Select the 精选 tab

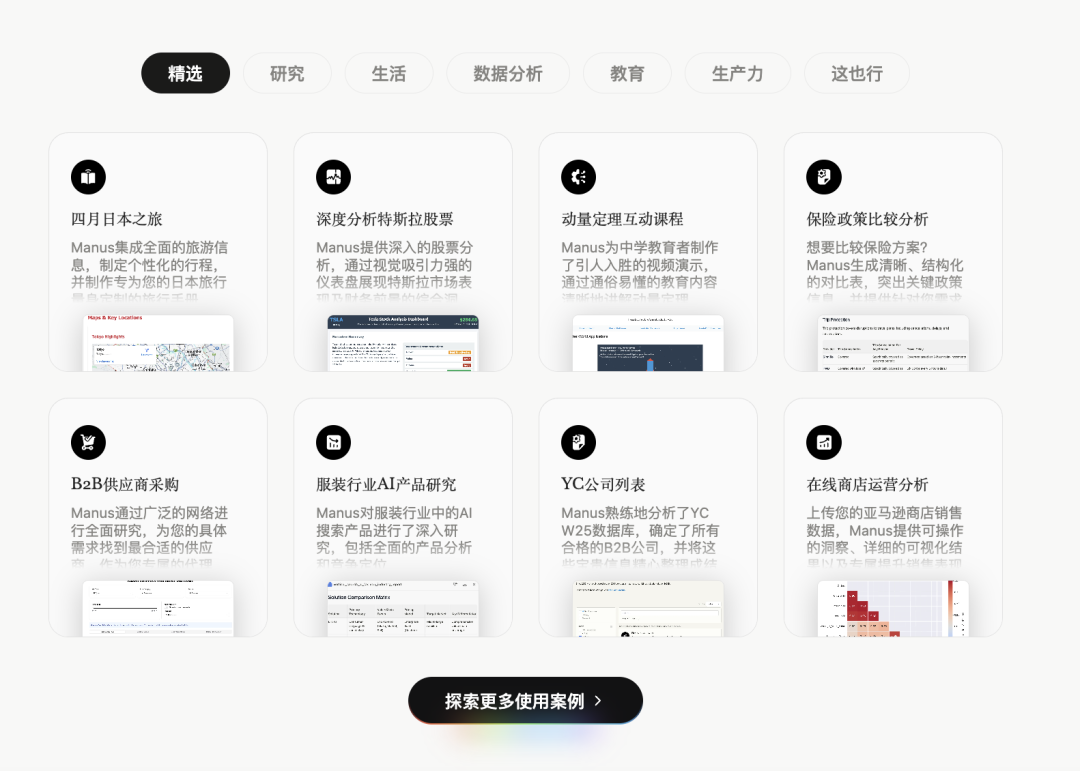[x=185, y=73]
